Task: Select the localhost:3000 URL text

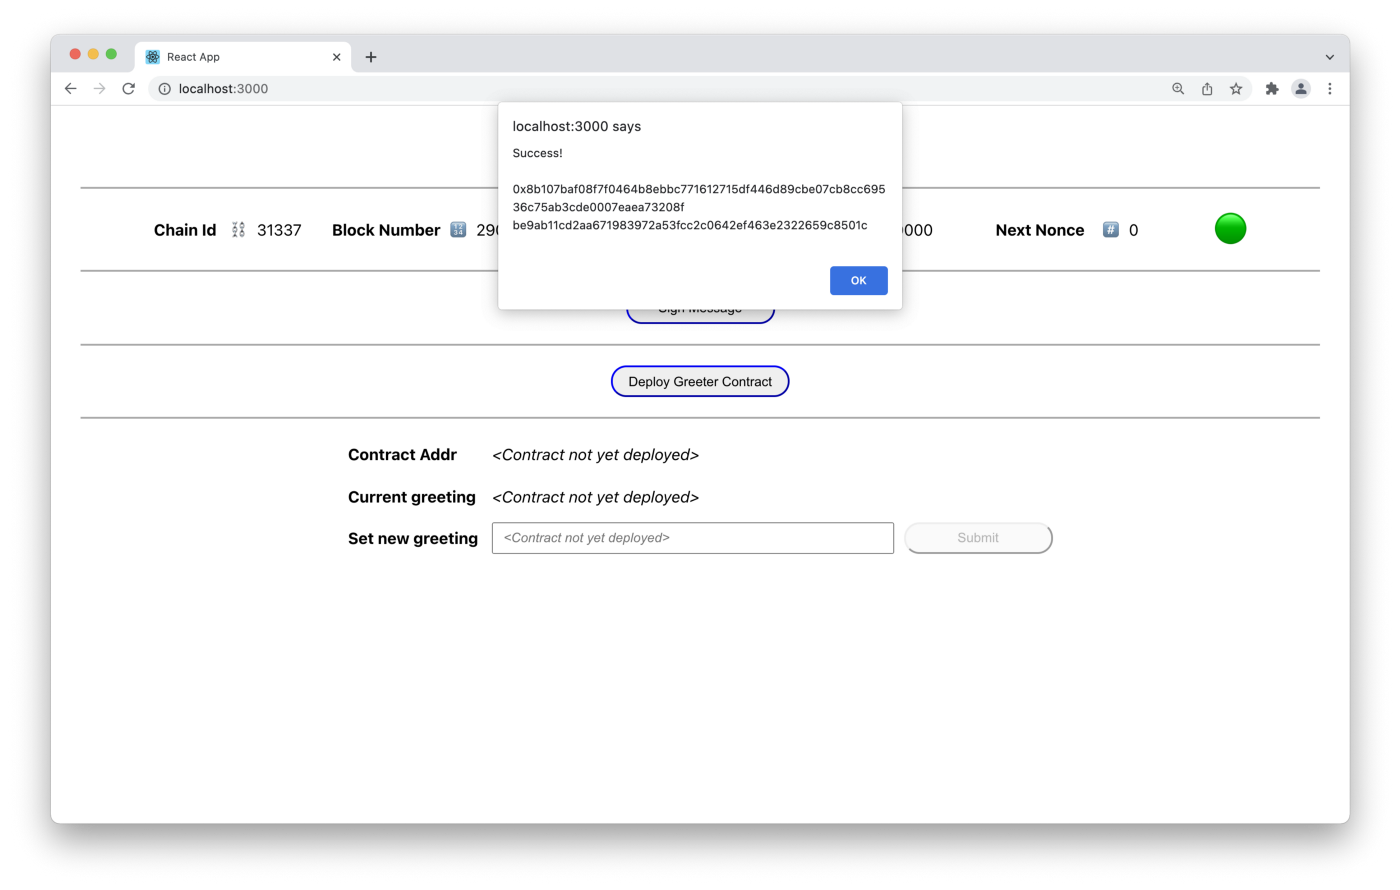Action: 223,89
